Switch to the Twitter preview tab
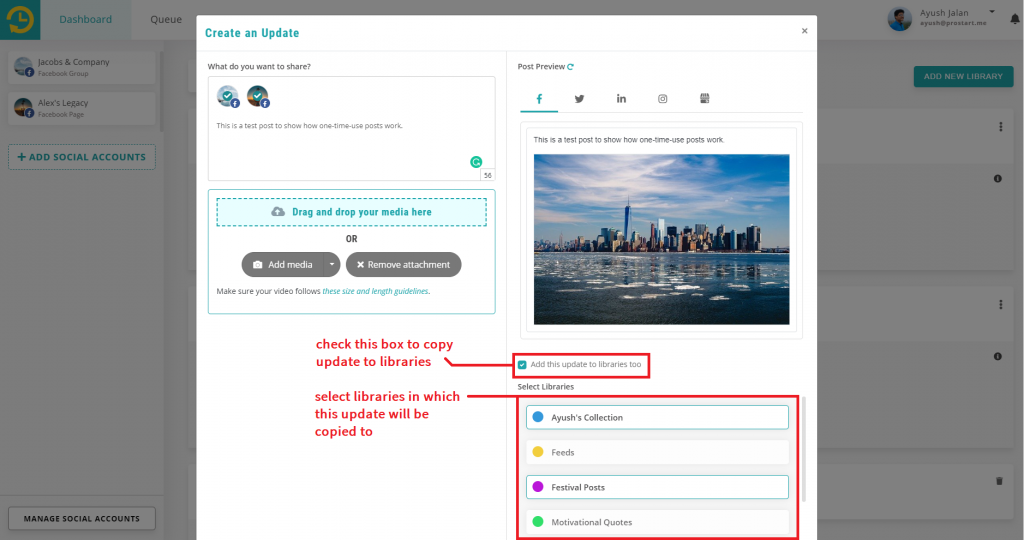Screen dimensions: 1024x540 579,99
